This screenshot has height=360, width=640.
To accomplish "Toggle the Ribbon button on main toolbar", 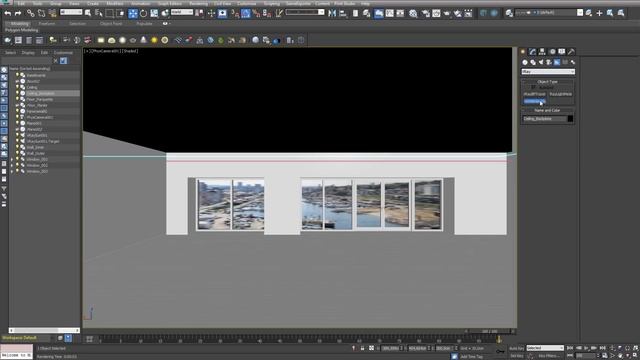I will pyautogui.click(x=379, y=13).
